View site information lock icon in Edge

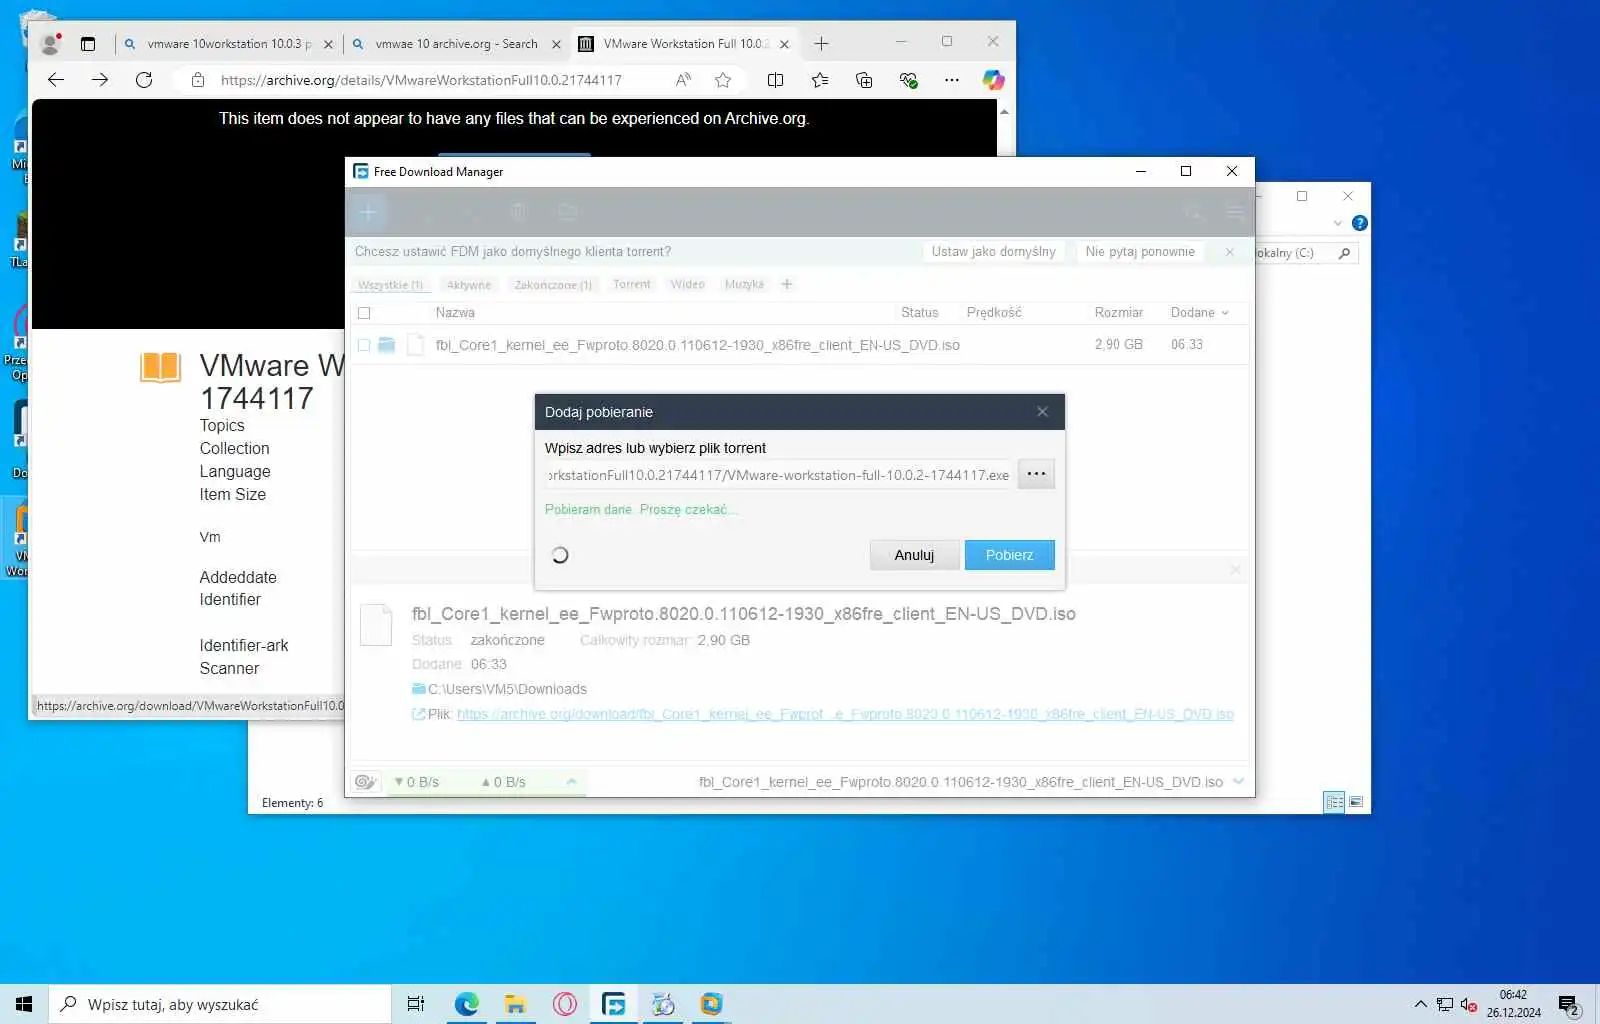pos(198,80)
